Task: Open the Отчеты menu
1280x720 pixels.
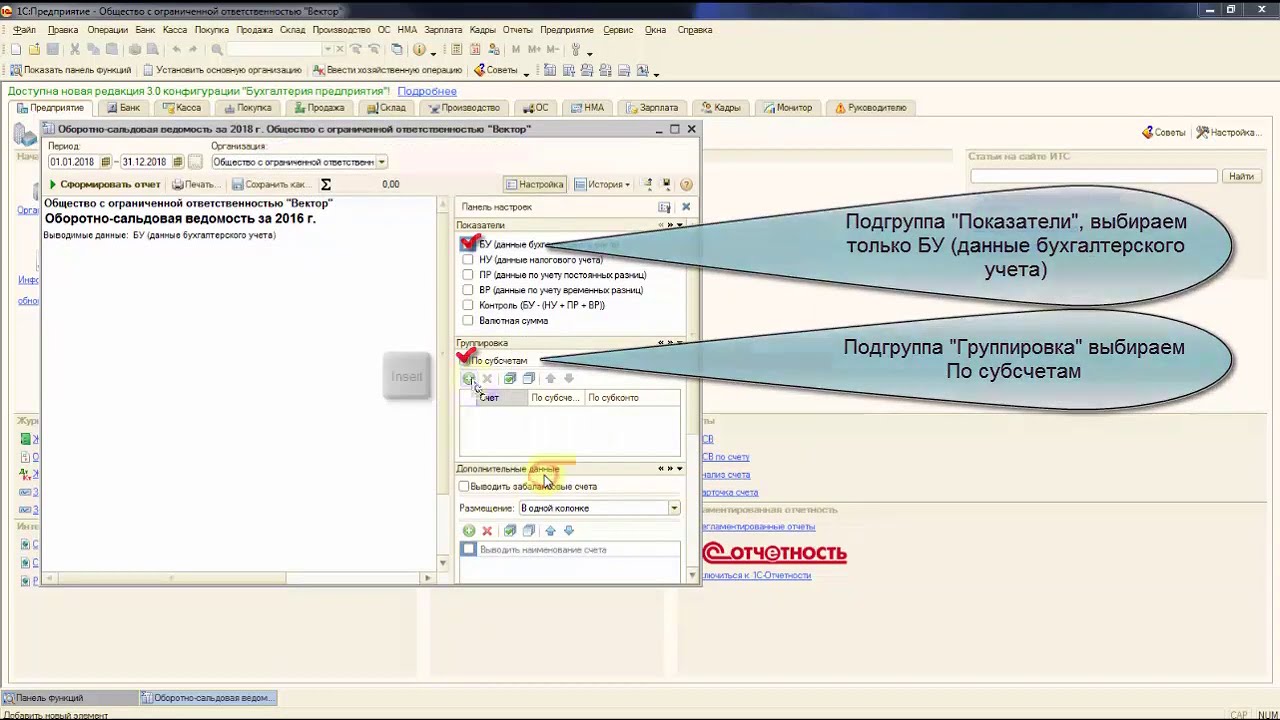Action: pos(517,30)
